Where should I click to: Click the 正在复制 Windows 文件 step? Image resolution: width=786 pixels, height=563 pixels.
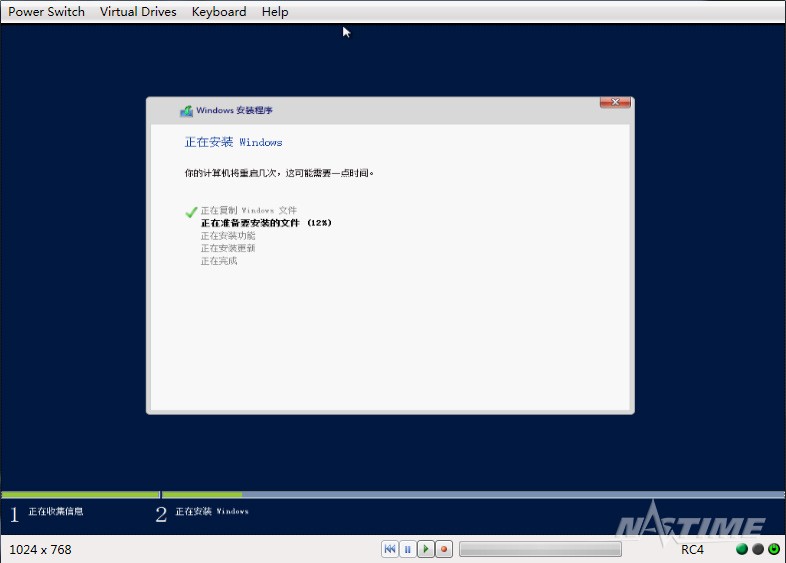249,210
